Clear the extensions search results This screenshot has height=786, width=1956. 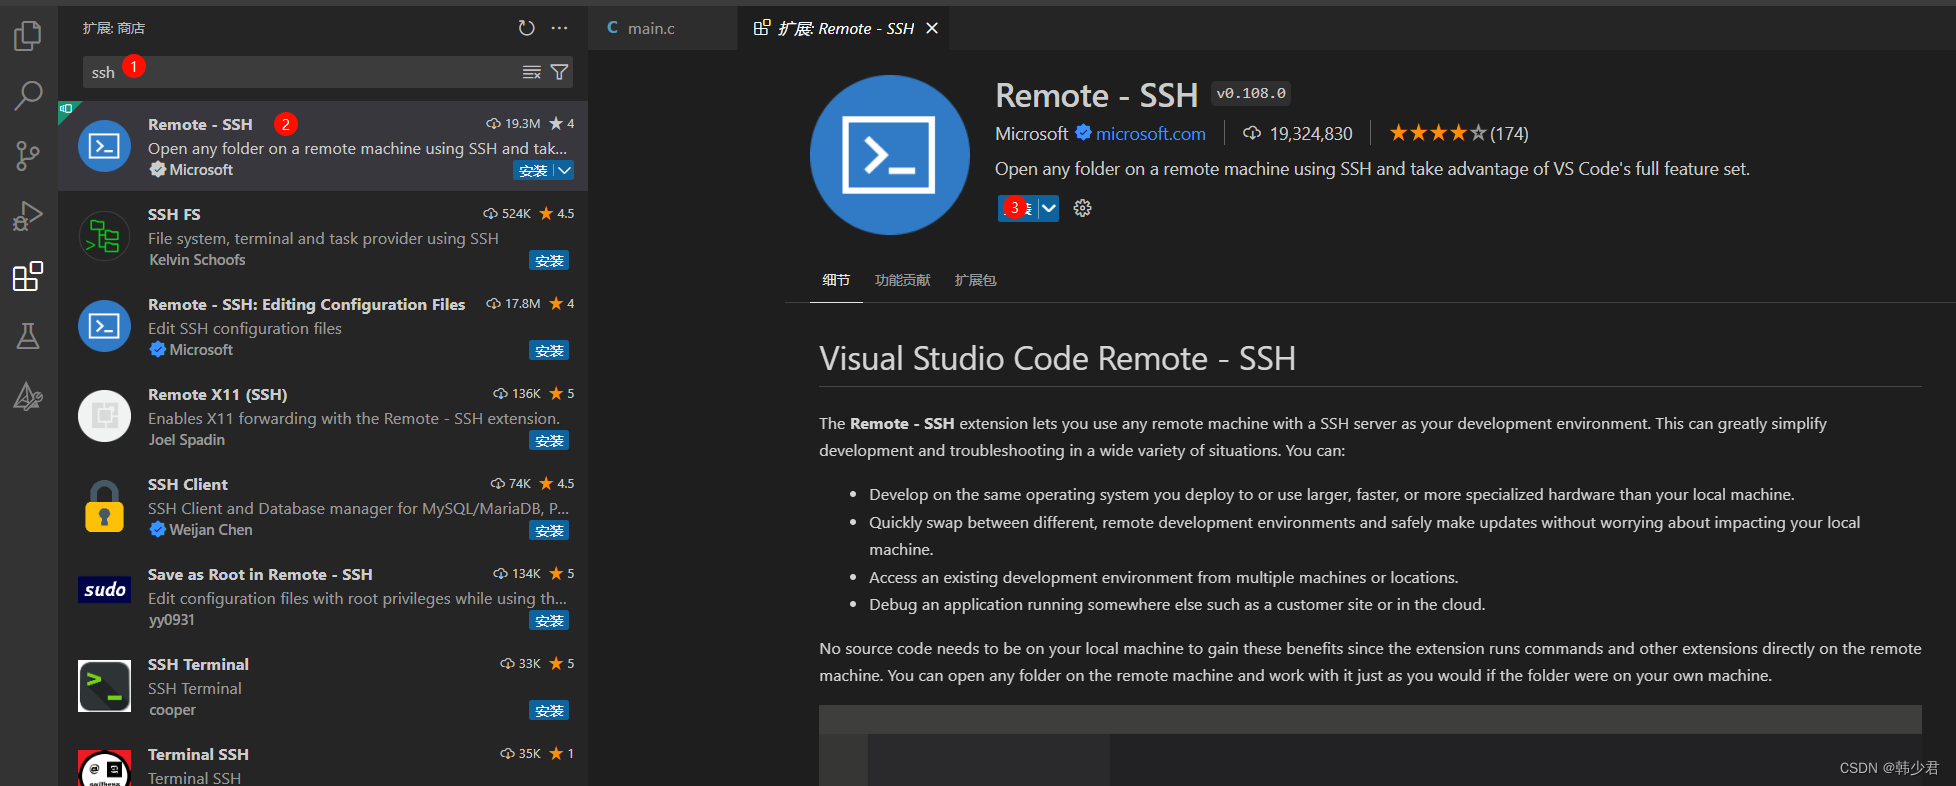click(x=532, y=72)
